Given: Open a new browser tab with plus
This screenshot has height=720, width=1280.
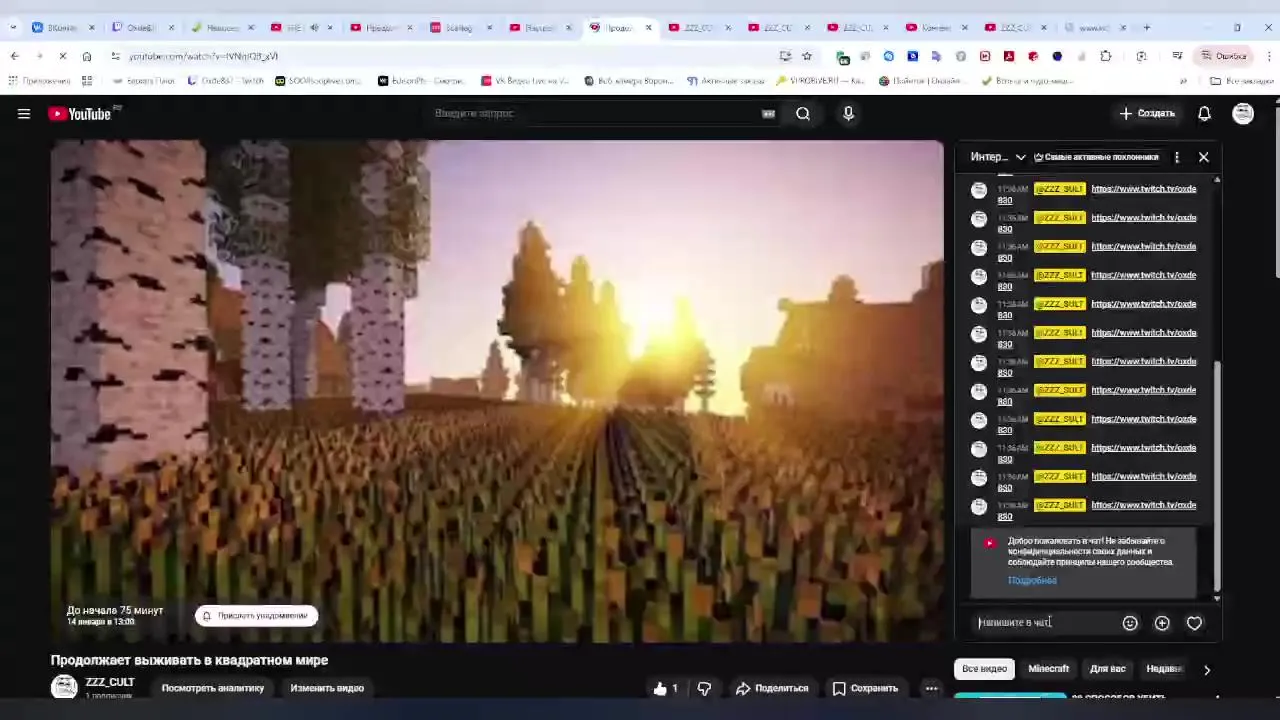Looking at the screenshot, I should point(1147,27).
